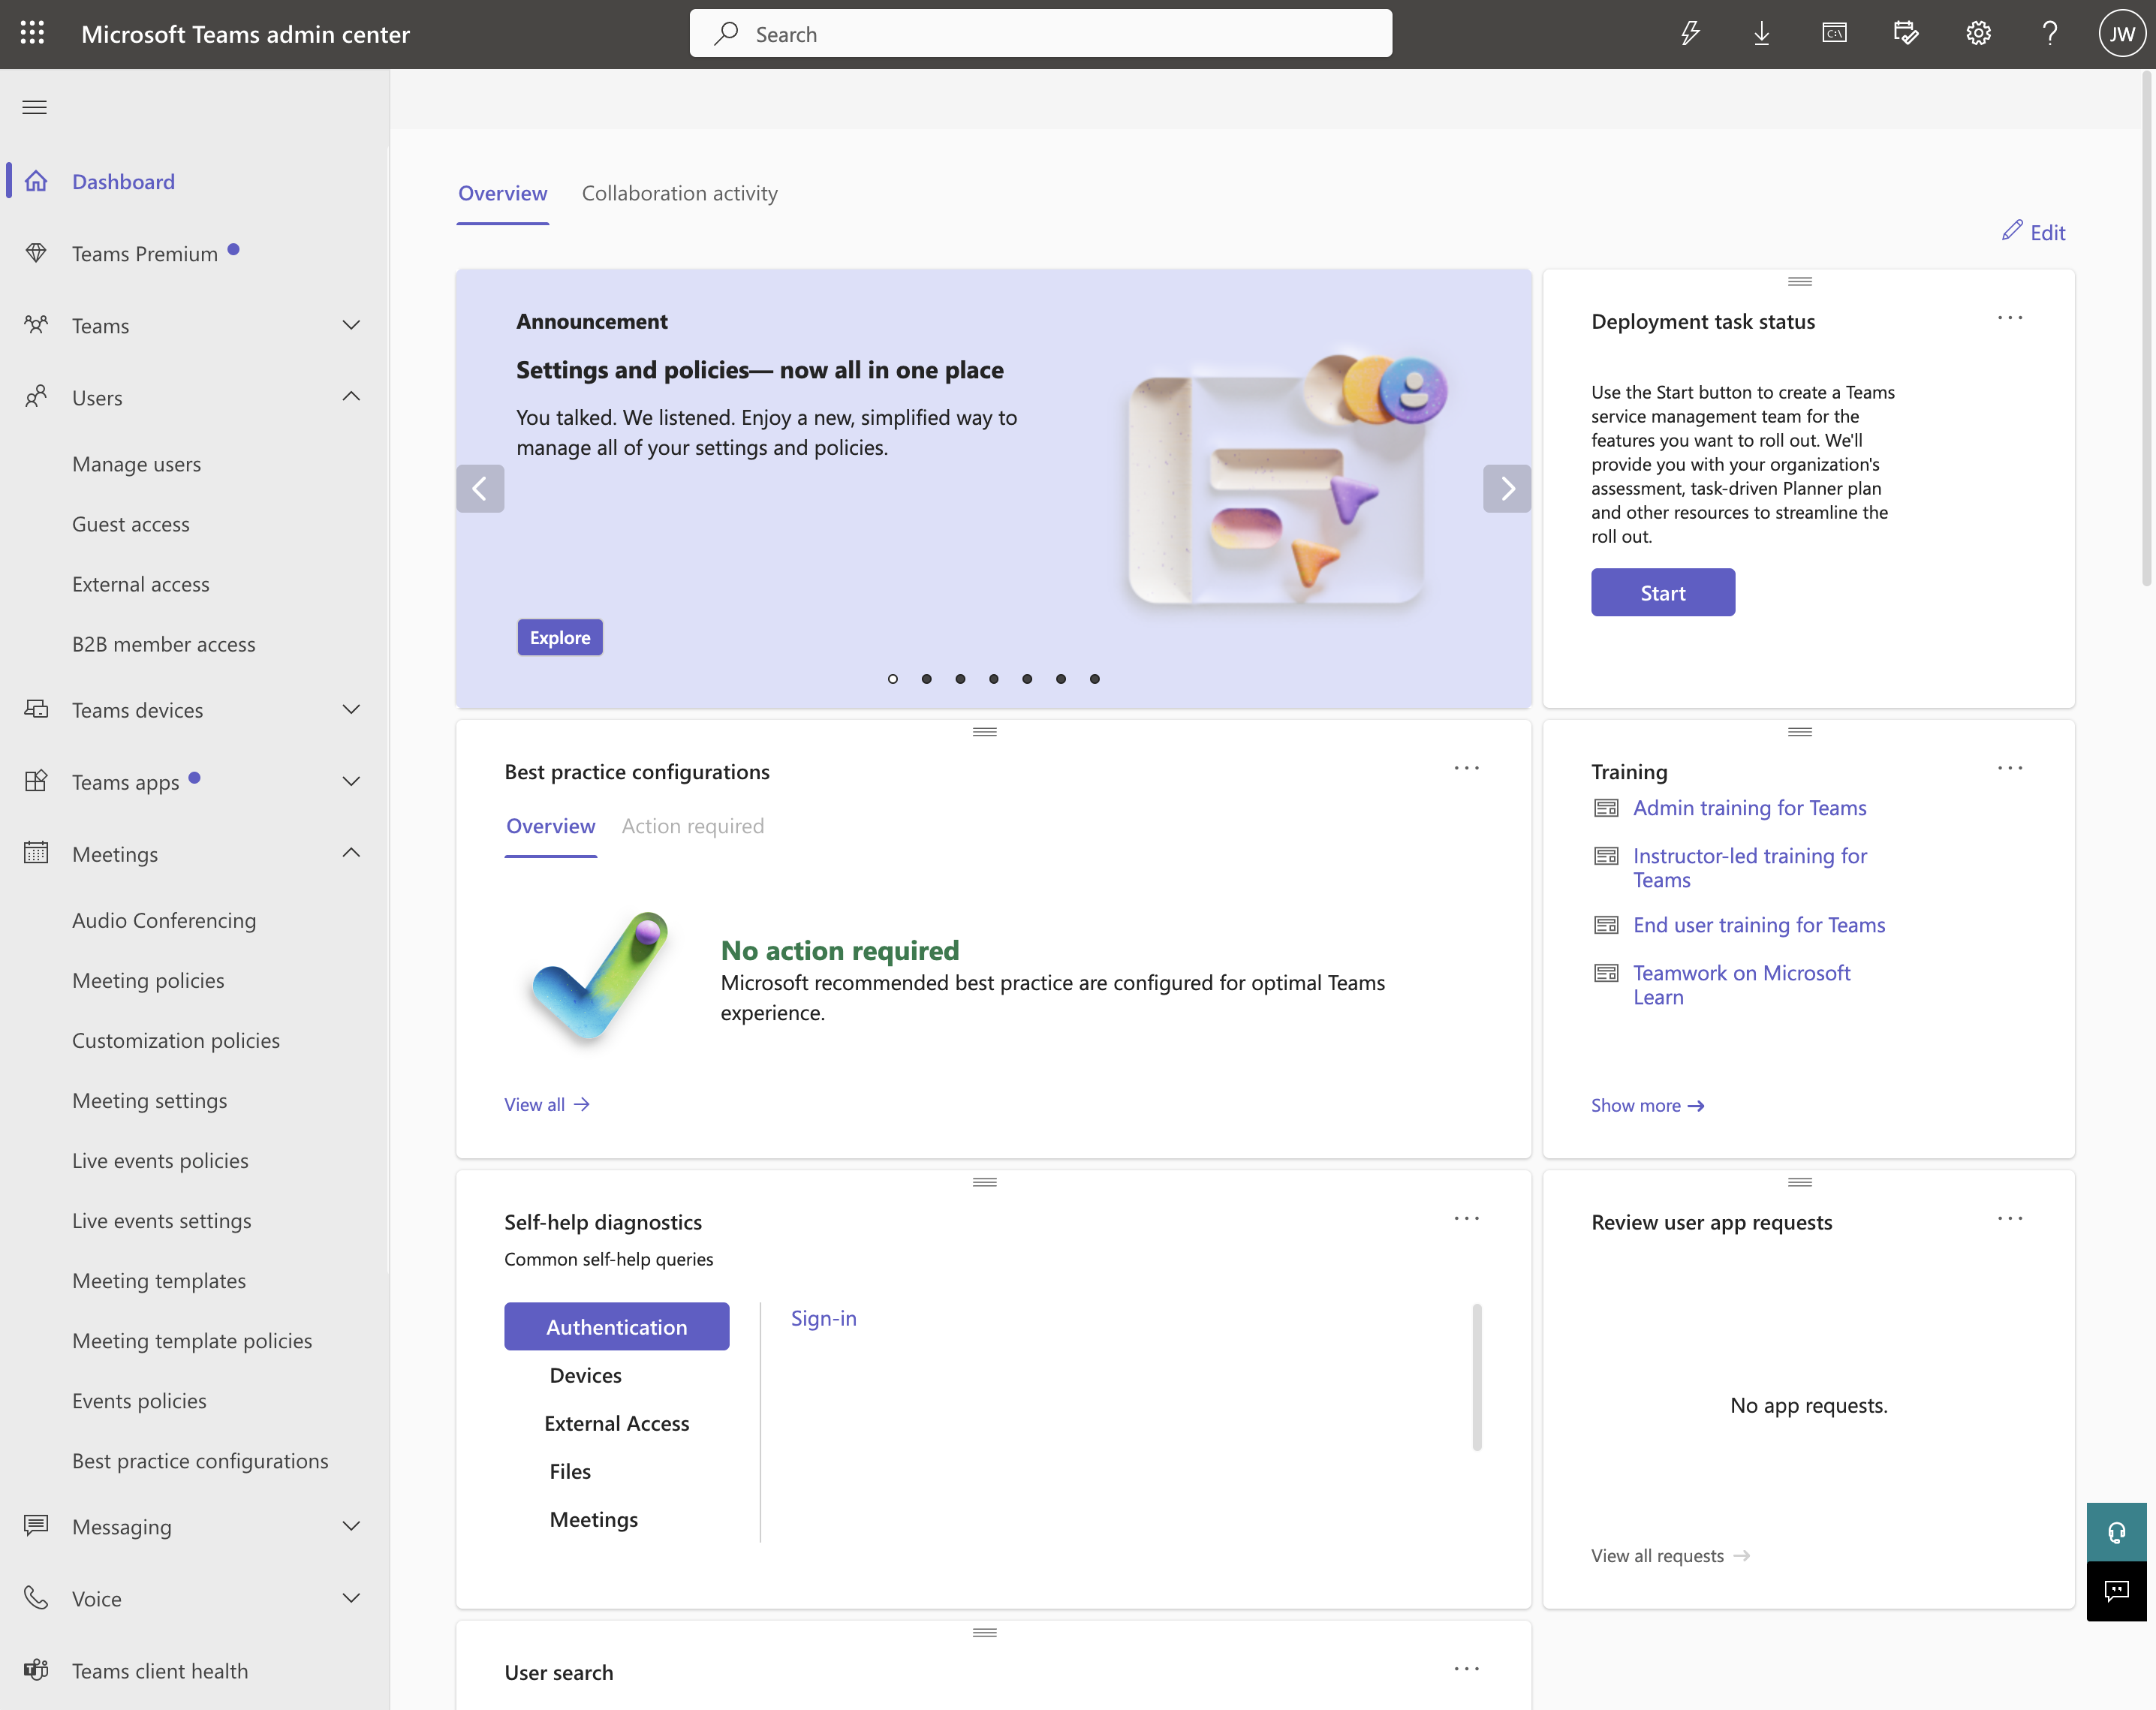
Task: Expand the Voice section chevron
Action: 351,1598
